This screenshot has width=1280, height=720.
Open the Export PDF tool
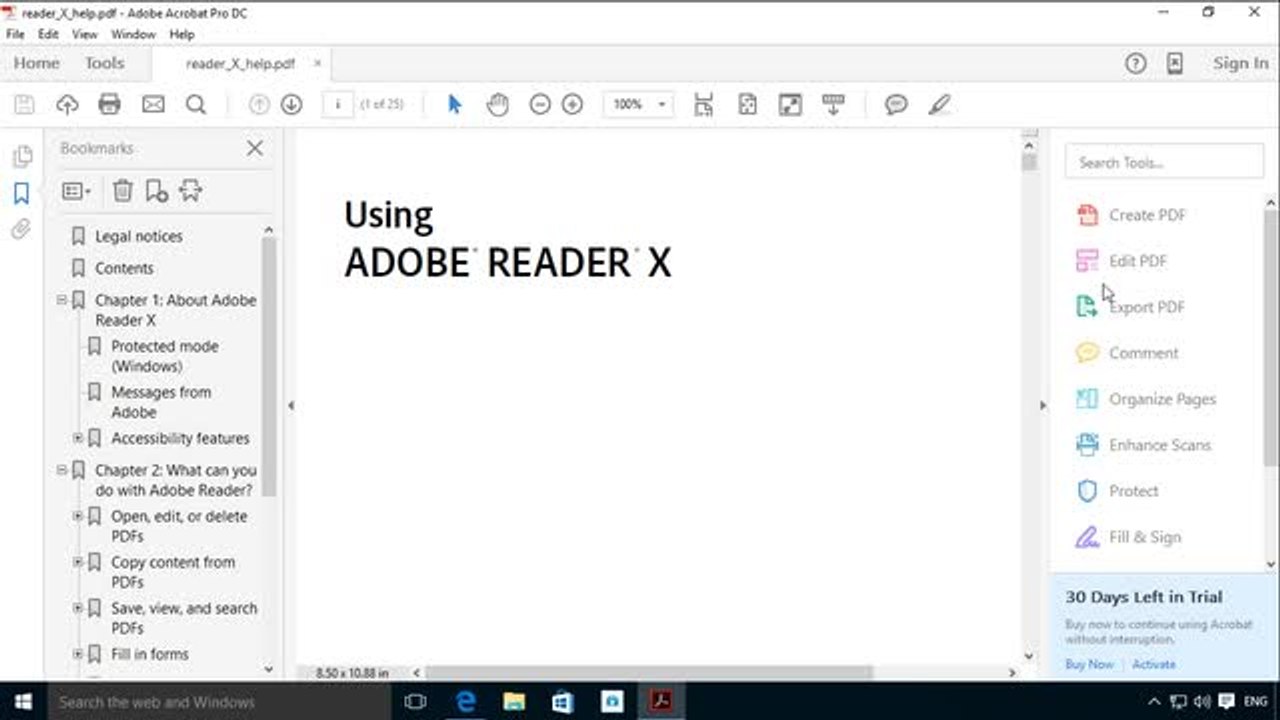(x=1130, y=307)
